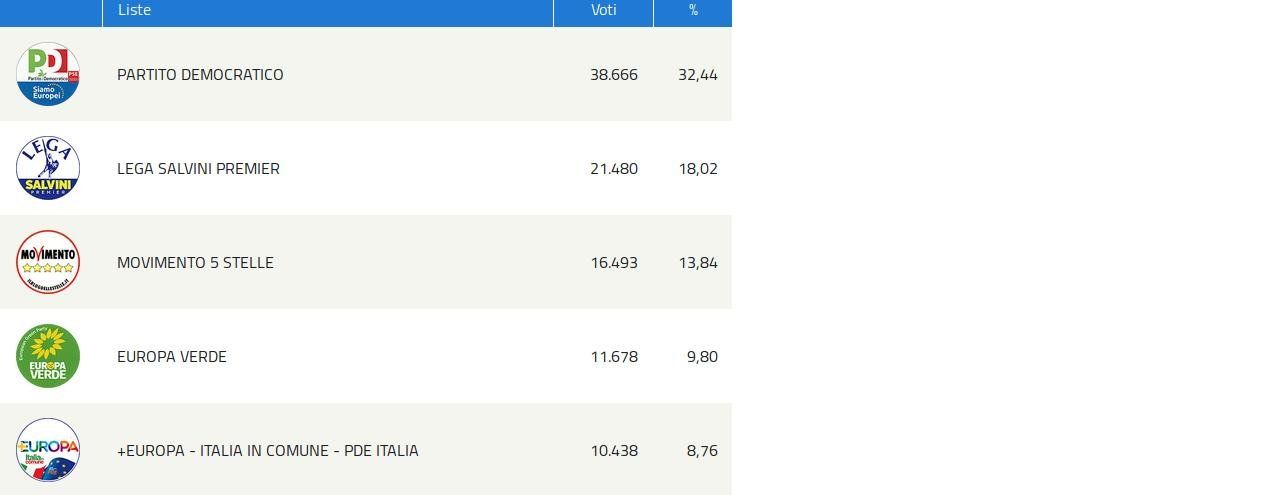Click the 32,44 percentage value
The height and width of the screenshot is (495, 1275).
tap(698, 75)
